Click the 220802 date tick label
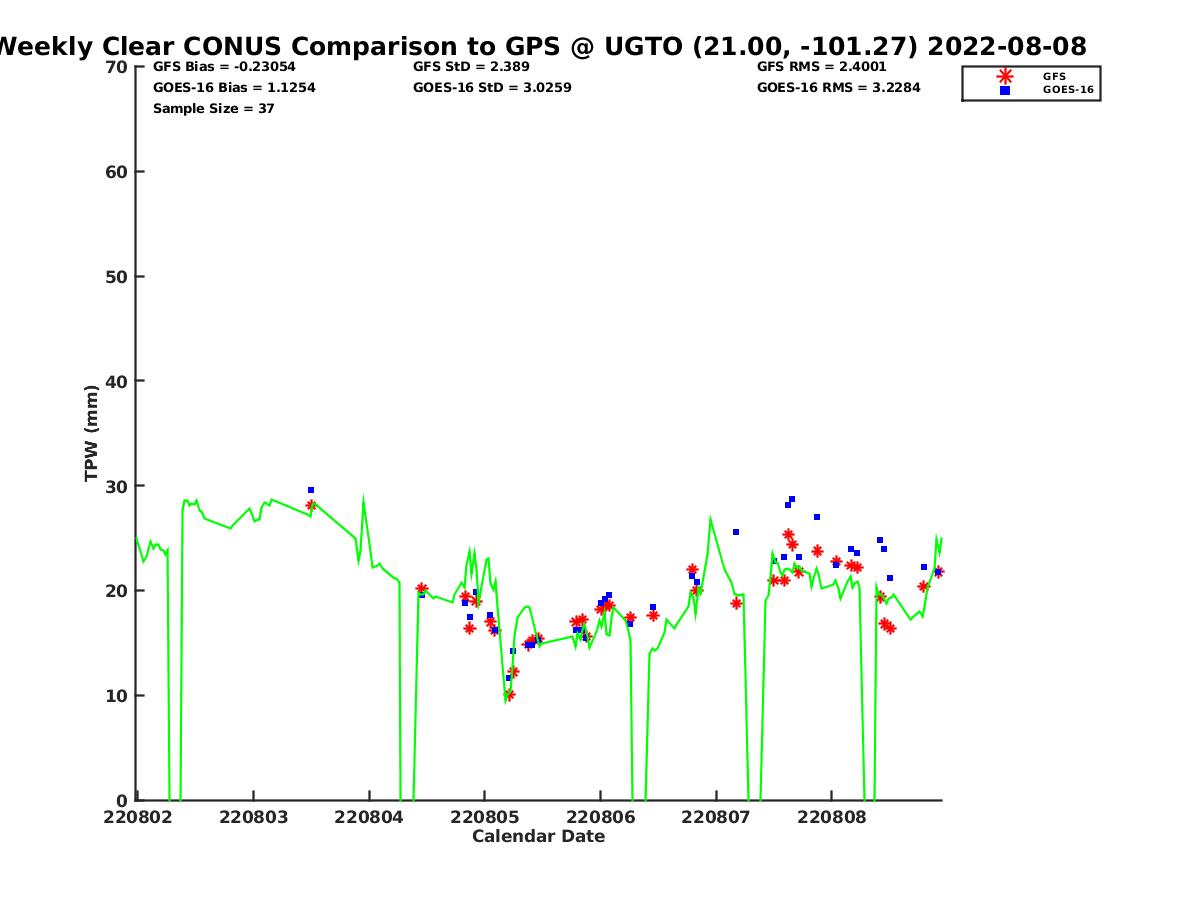1200x900 pixels. [137, 817]
